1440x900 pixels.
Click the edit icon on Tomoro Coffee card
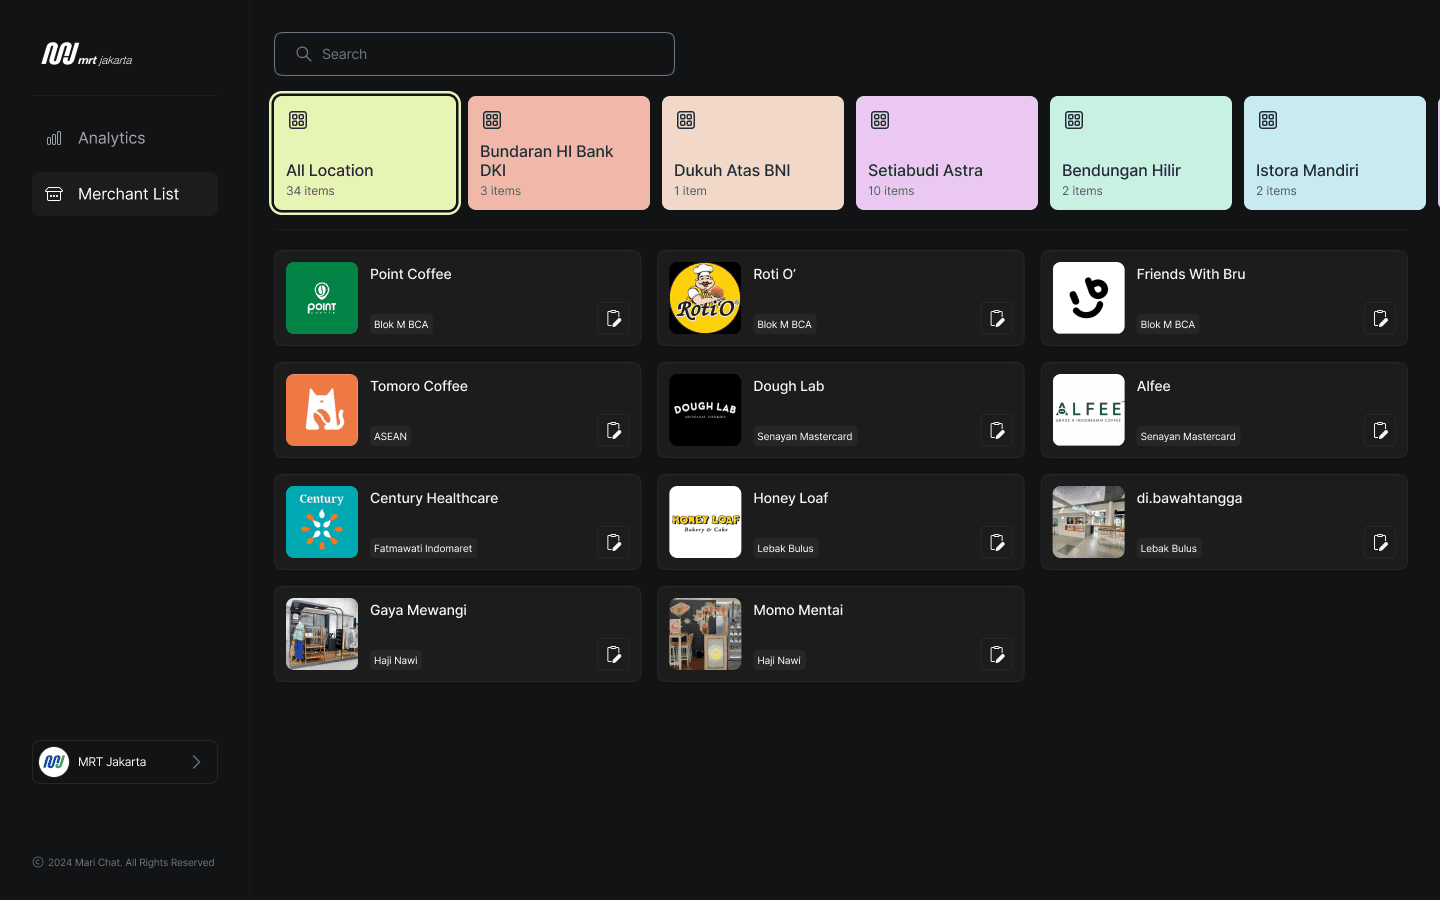[x=613, y=430]
